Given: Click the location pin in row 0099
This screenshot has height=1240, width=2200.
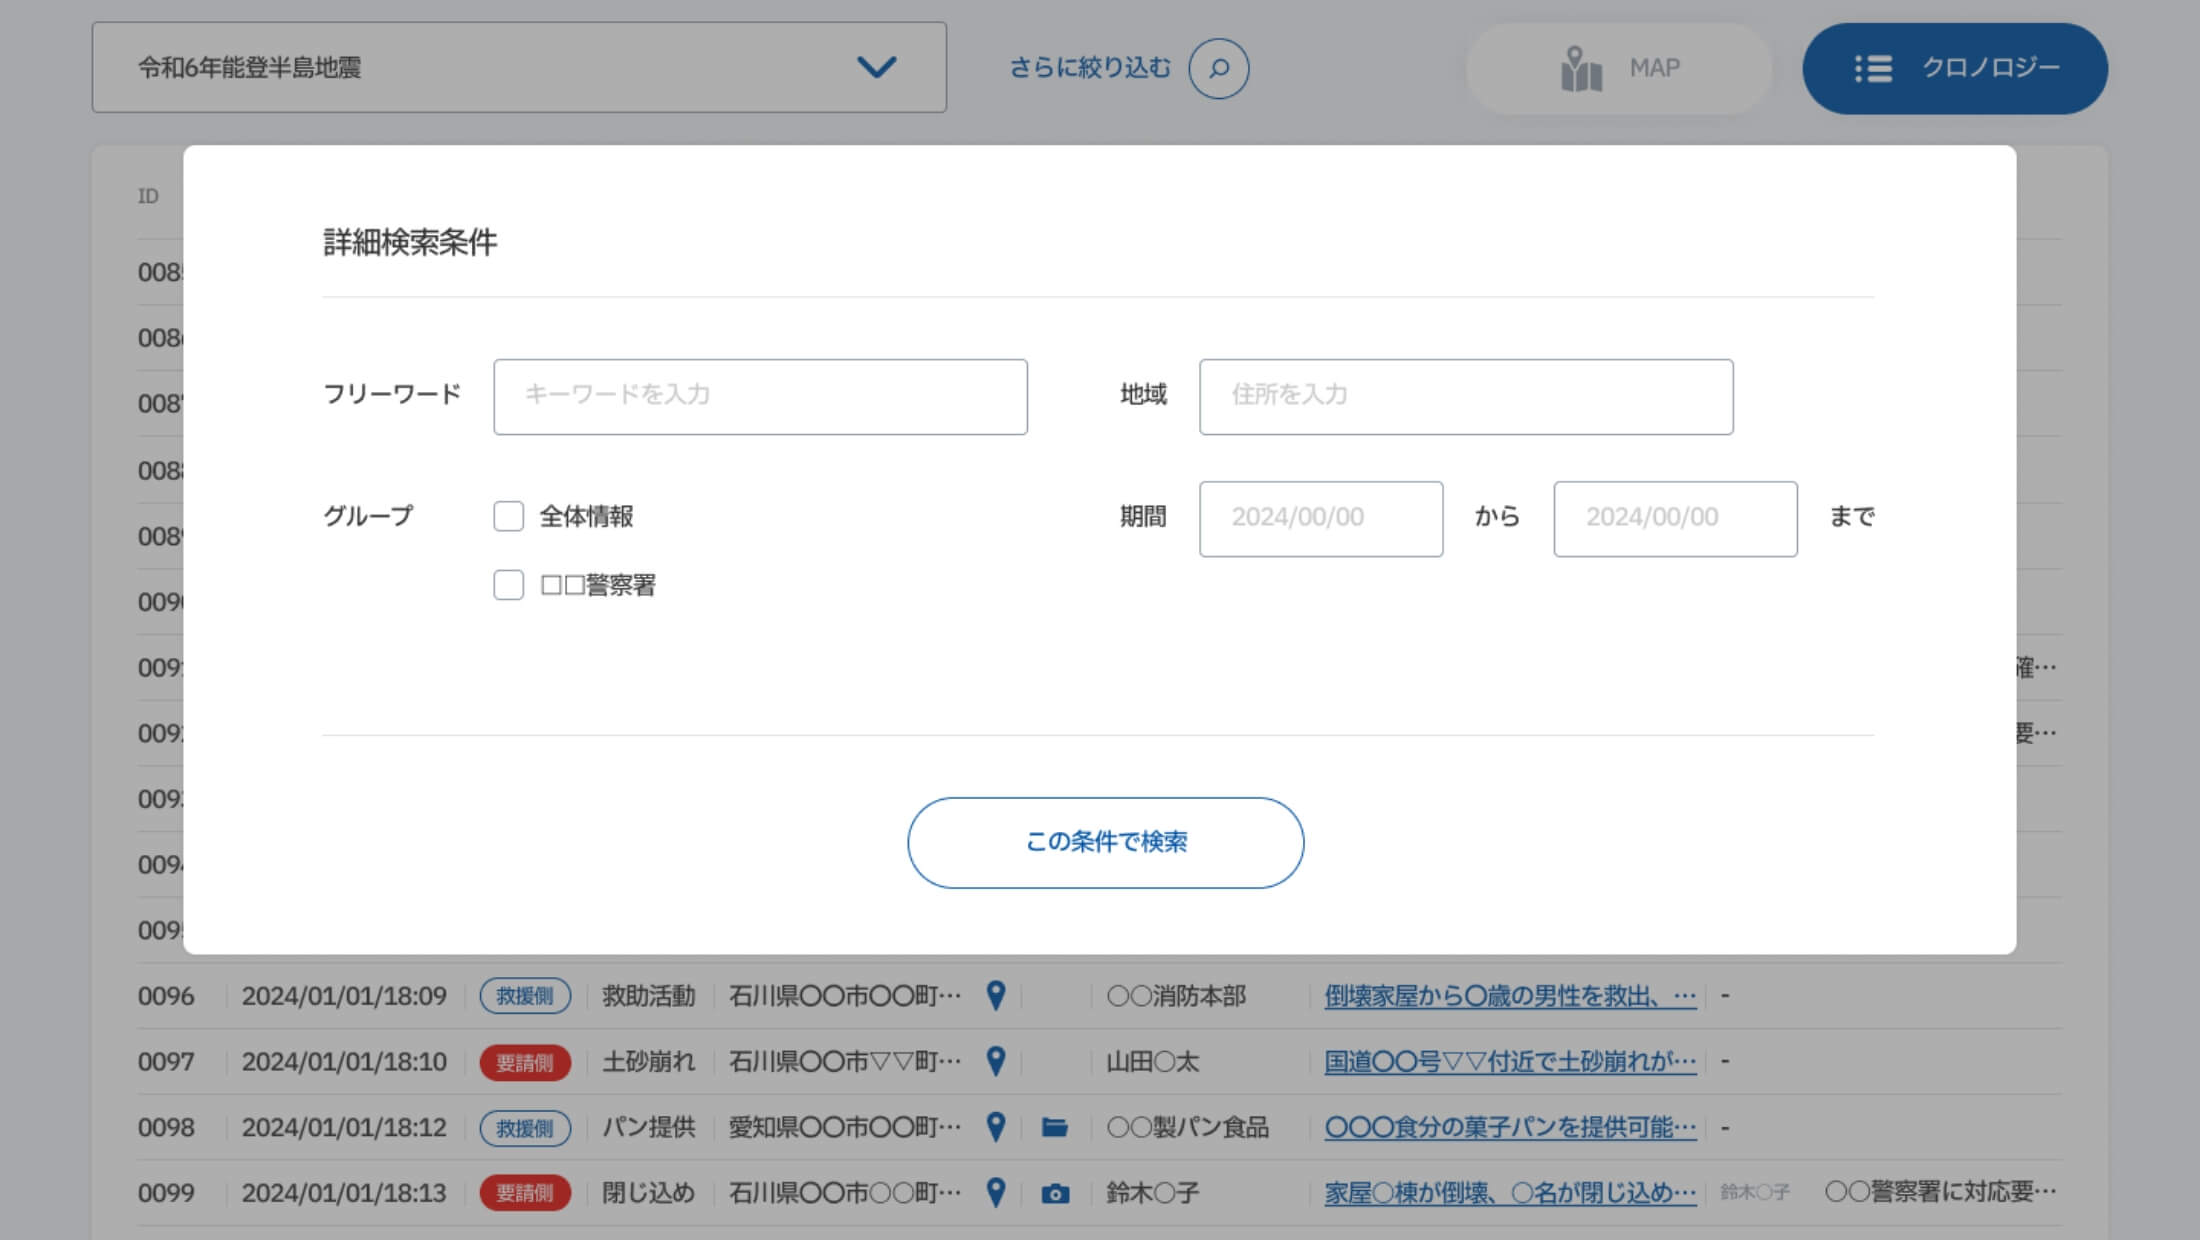Looking at the screenshot, I should pyautogui.click(x=995, y=1192).
